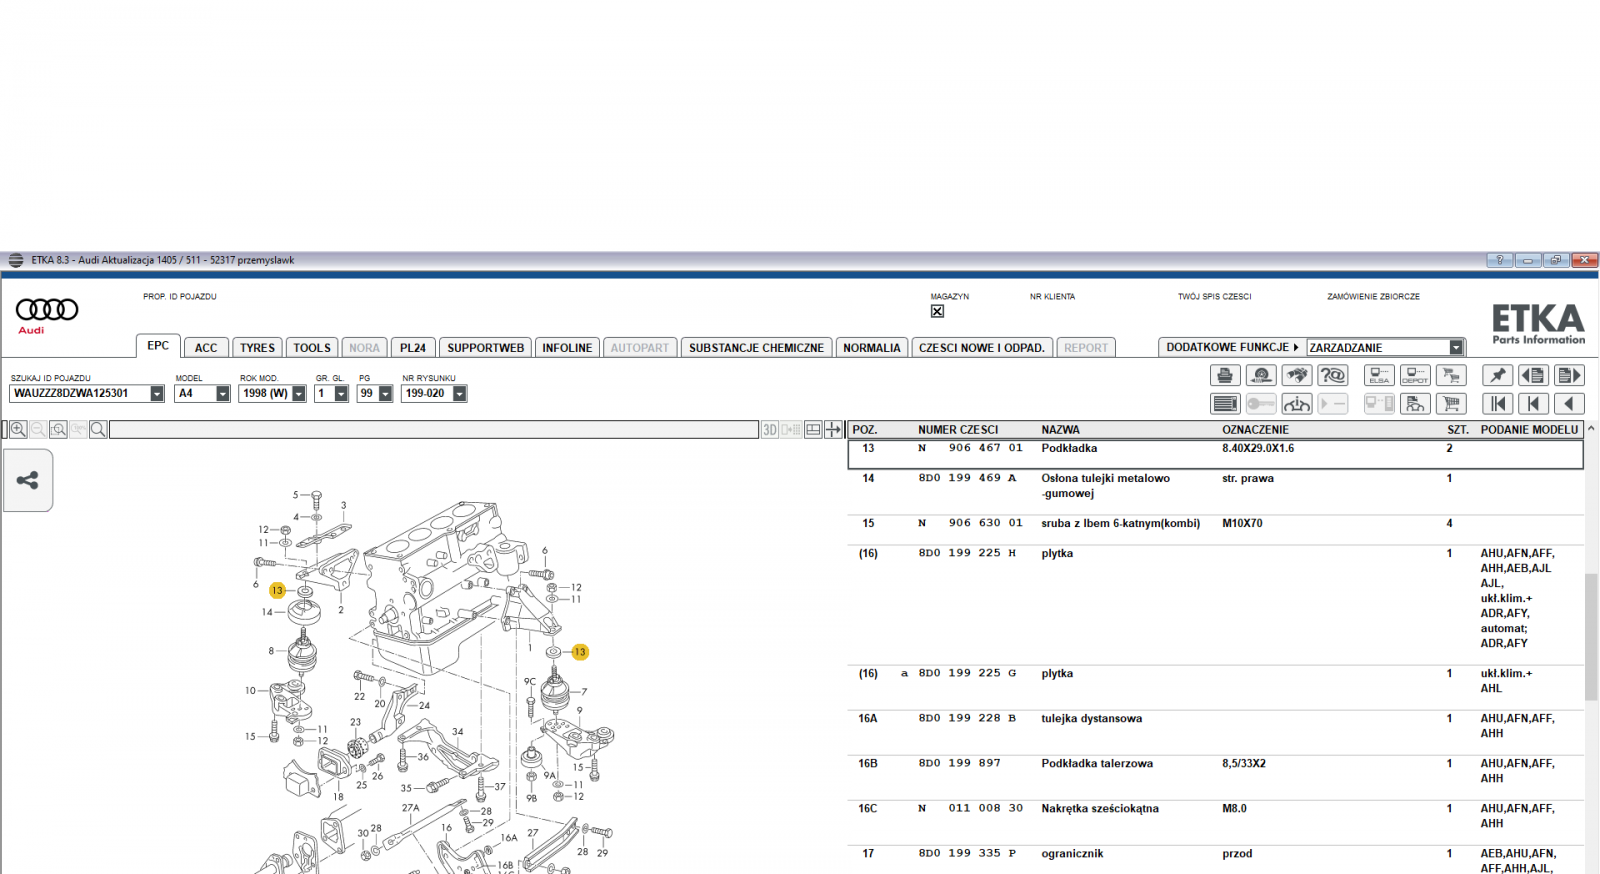Image resolution: width=1600 pixels, height=874 pixels.
Task: Click the share icon beside the drawing
Action: pos(28,481)
